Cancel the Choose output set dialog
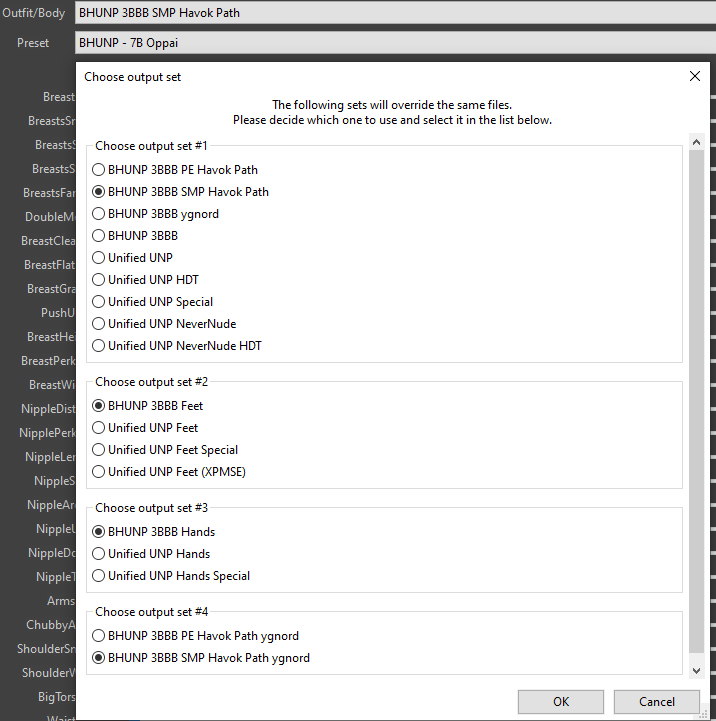 coord(656,702)
